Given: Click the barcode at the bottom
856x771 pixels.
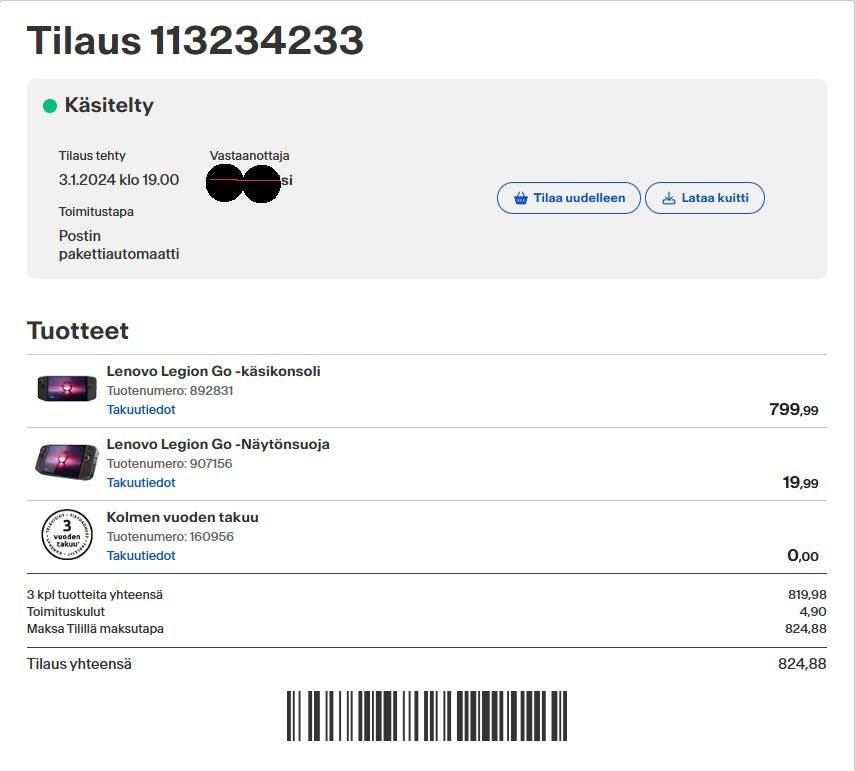Looking at the screenshot, I should pyautogui.click(x=427, y=716).
